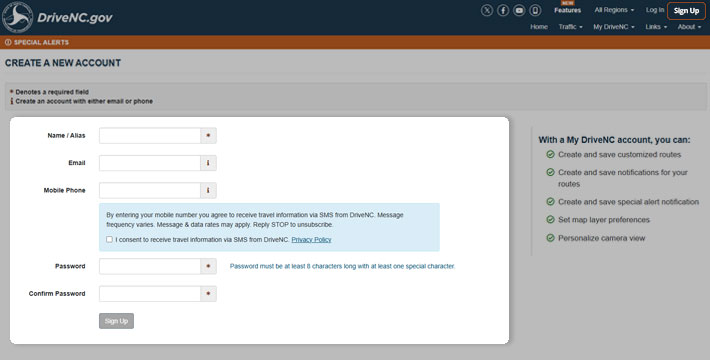
Task: Open the Facebook social icon
Action: 503,10
